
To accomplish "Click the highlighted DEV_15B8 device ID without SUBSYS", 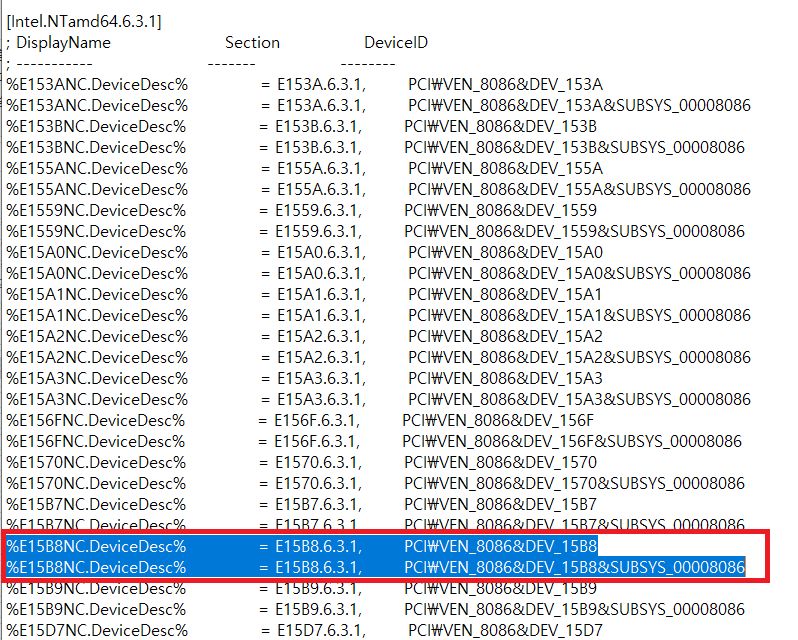I will click(500, 546).
